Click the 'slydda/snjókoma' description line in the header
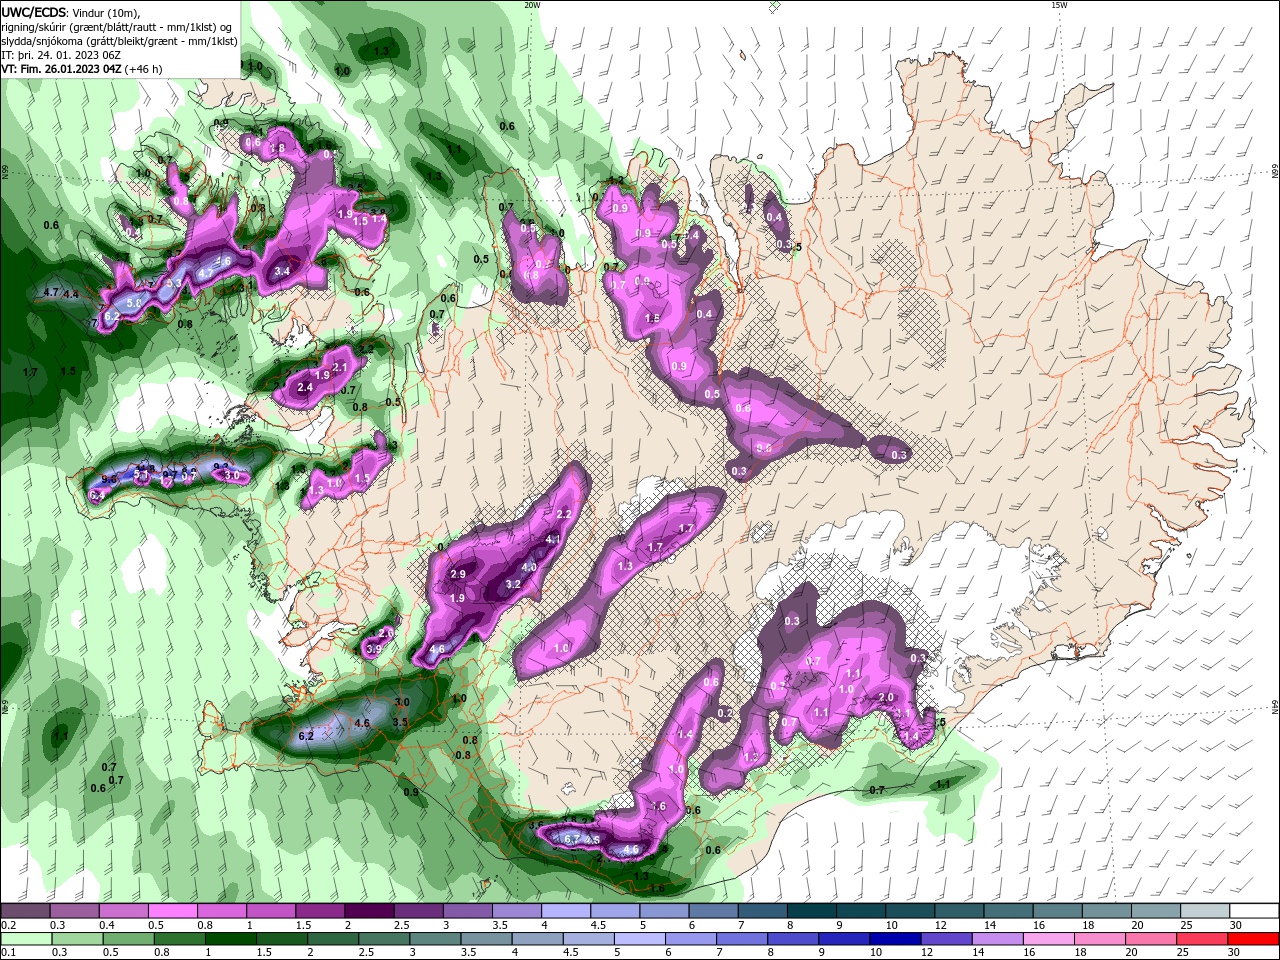1280x960 pixels. point(119,41)
